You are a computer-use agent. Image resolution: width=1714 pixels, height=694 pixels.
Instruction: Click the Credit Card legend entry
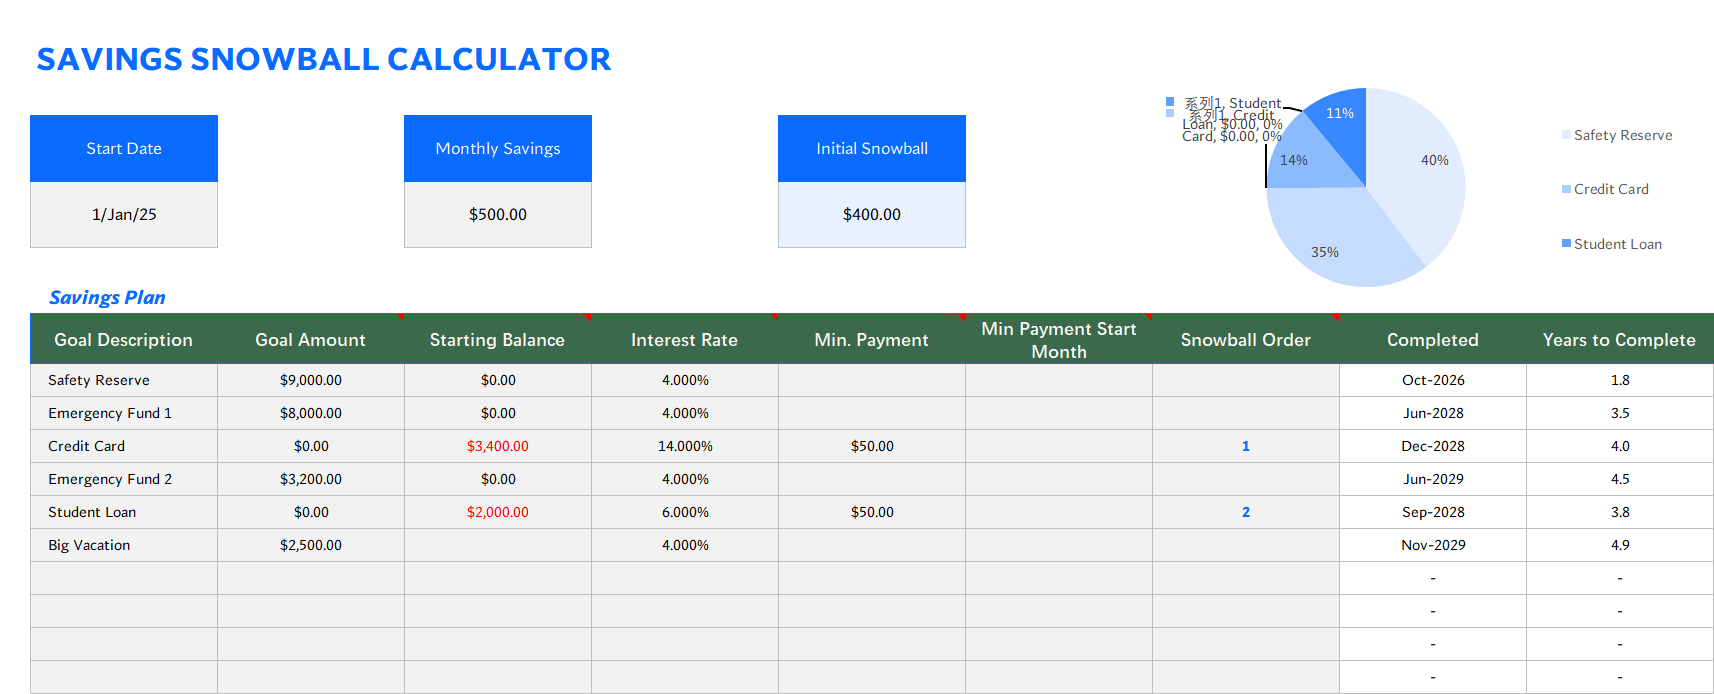pos(1605,189)
